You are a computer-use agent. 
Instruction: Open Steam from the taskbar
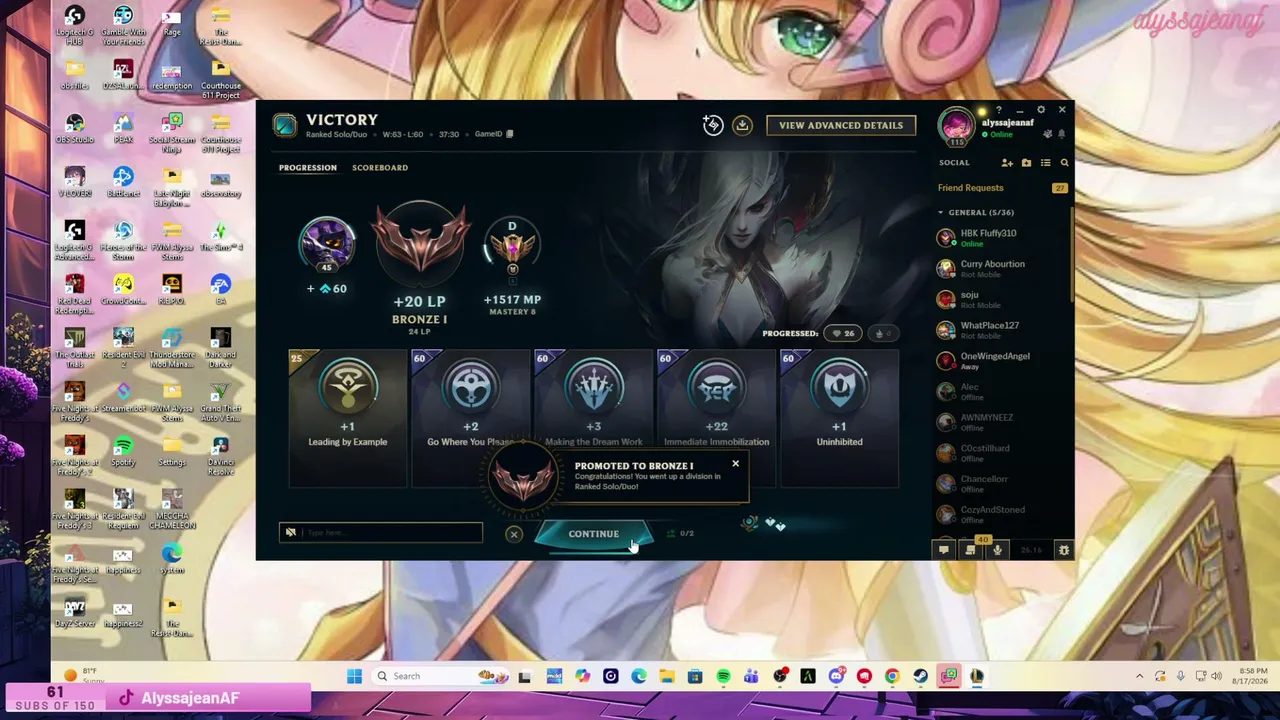920,676
